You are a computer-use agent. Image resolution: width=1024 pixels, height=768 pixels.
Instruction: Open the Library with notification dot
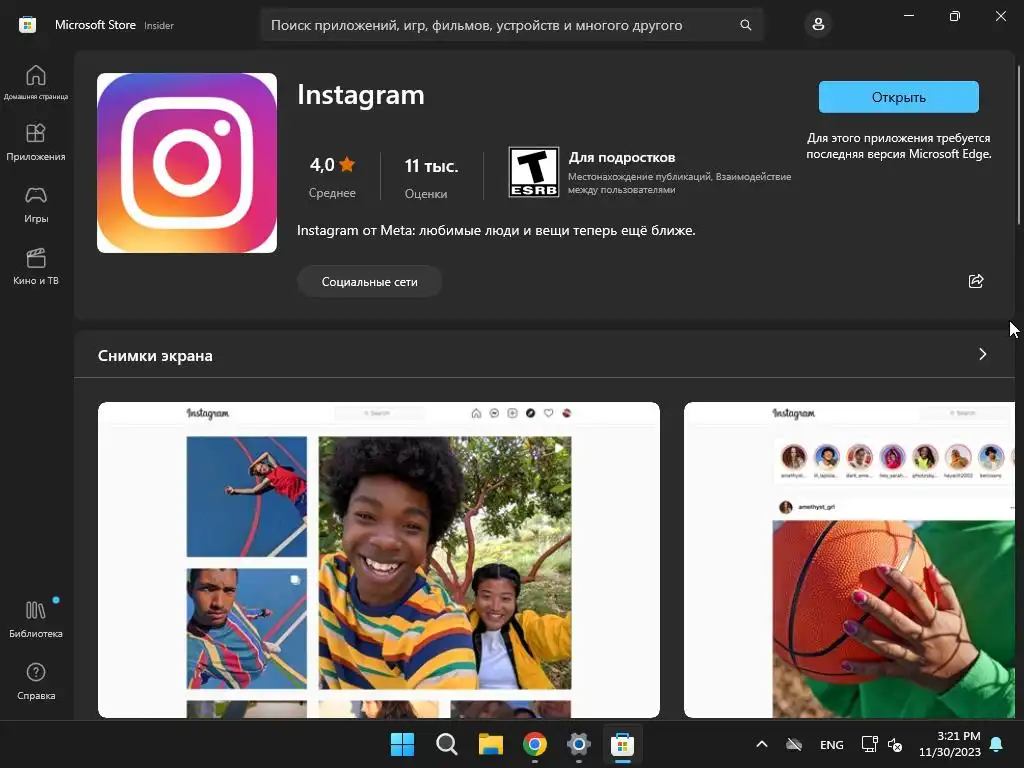(36, 619)
